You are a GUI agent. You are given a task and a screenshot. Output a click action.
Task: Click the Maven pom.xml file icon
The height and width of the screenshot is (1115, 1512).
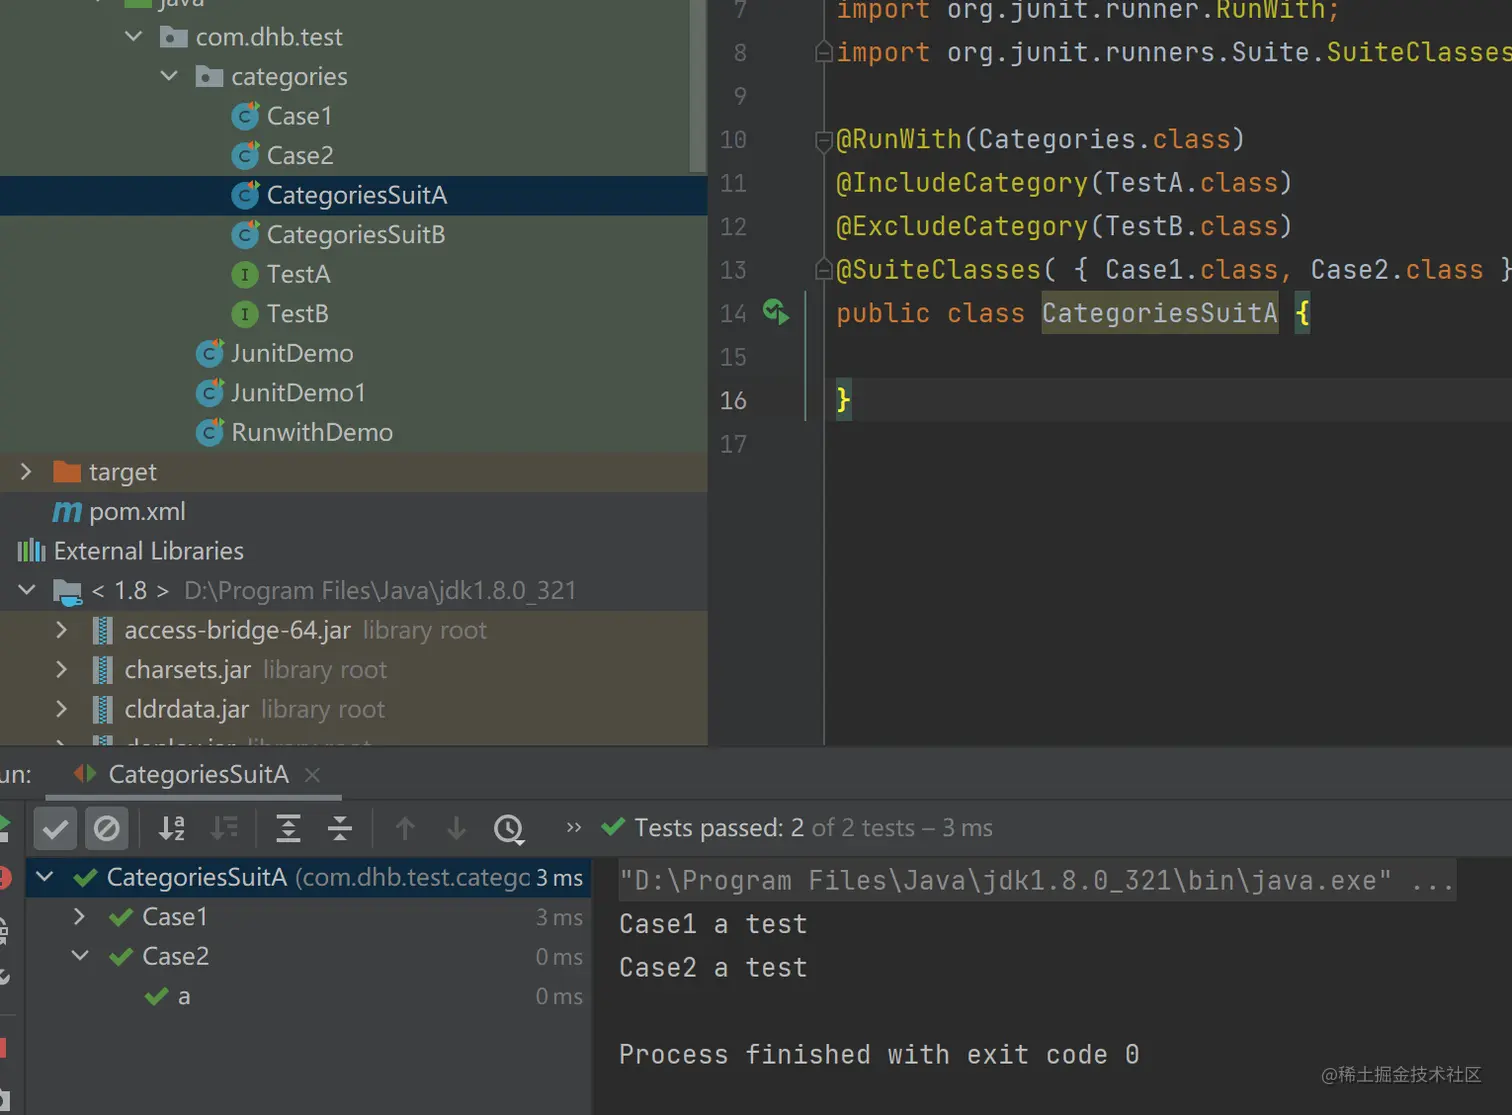click(x=67, y=512)
